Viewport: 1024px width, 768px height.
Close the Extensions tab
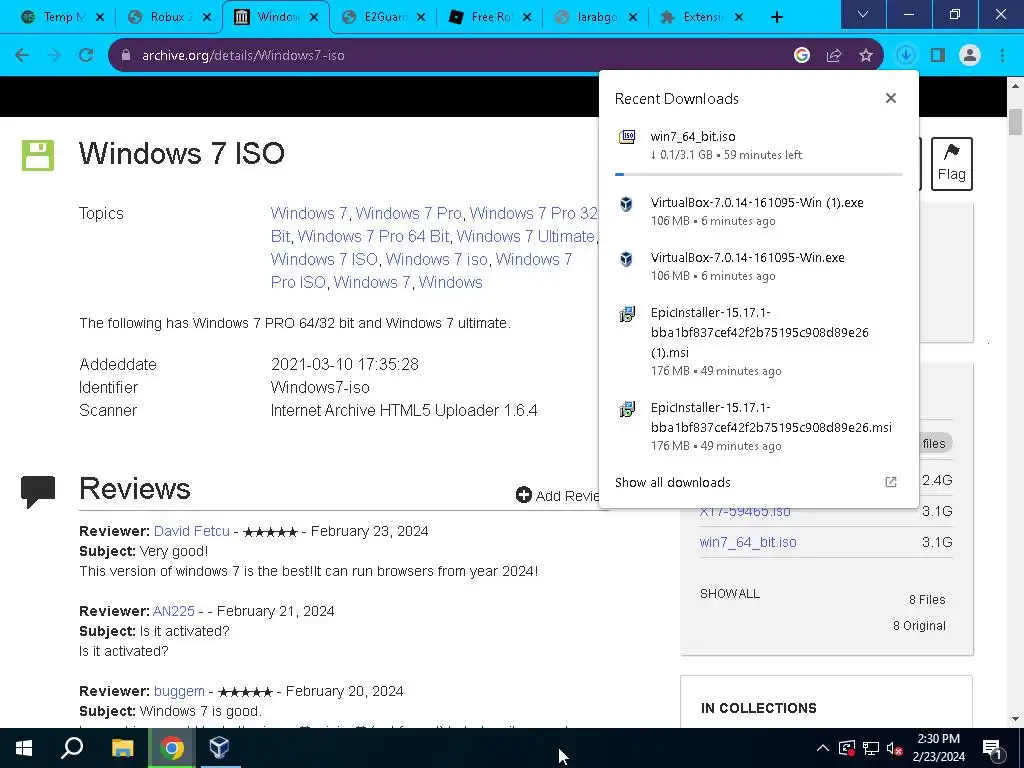click(x=739, y=17)
